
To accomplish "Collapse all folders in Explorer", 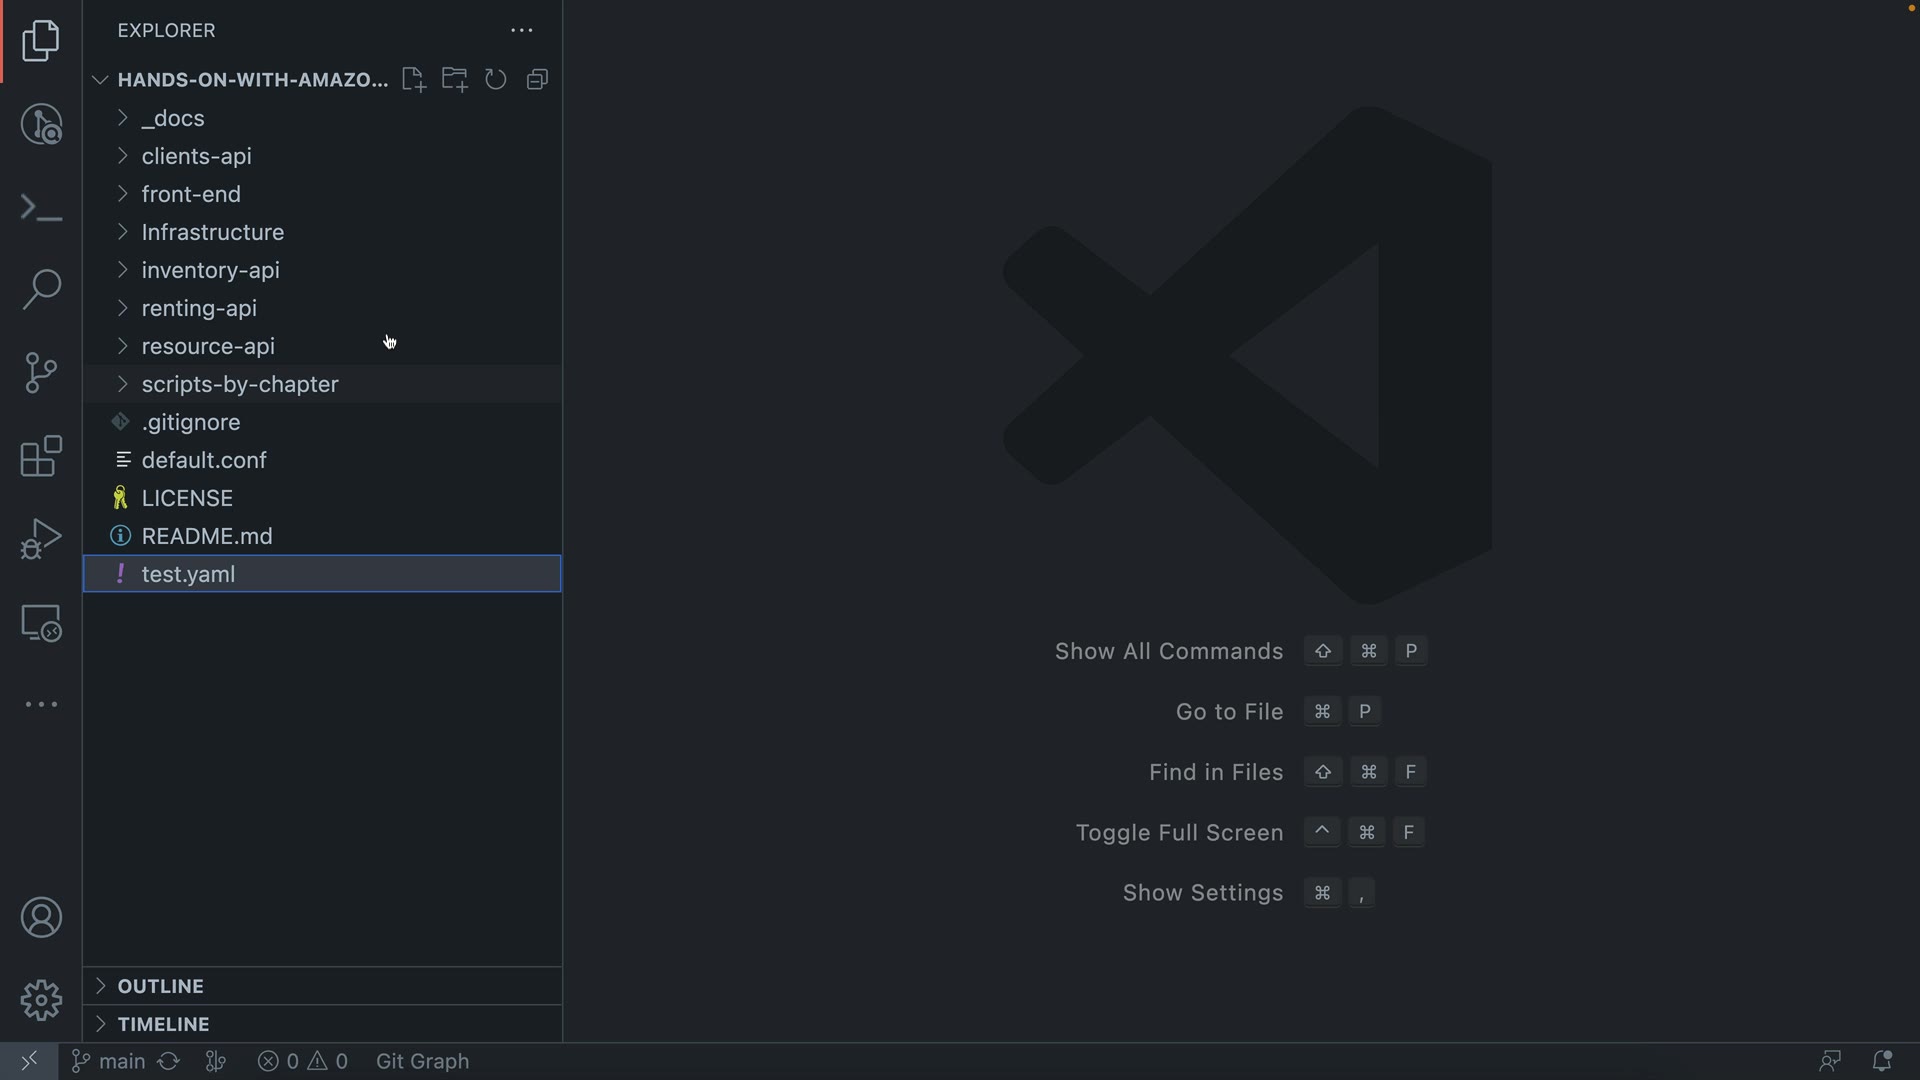I will point(537,80).
